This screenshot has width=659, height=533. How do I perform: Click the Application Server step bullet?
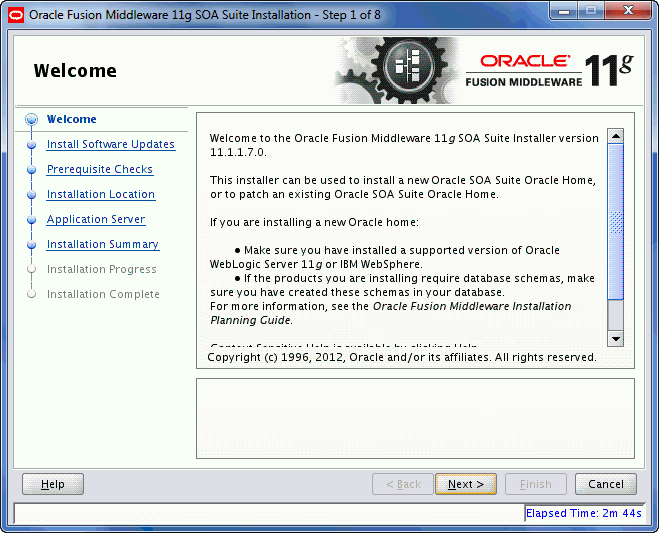pyautogui.click(x=32, y=220)
